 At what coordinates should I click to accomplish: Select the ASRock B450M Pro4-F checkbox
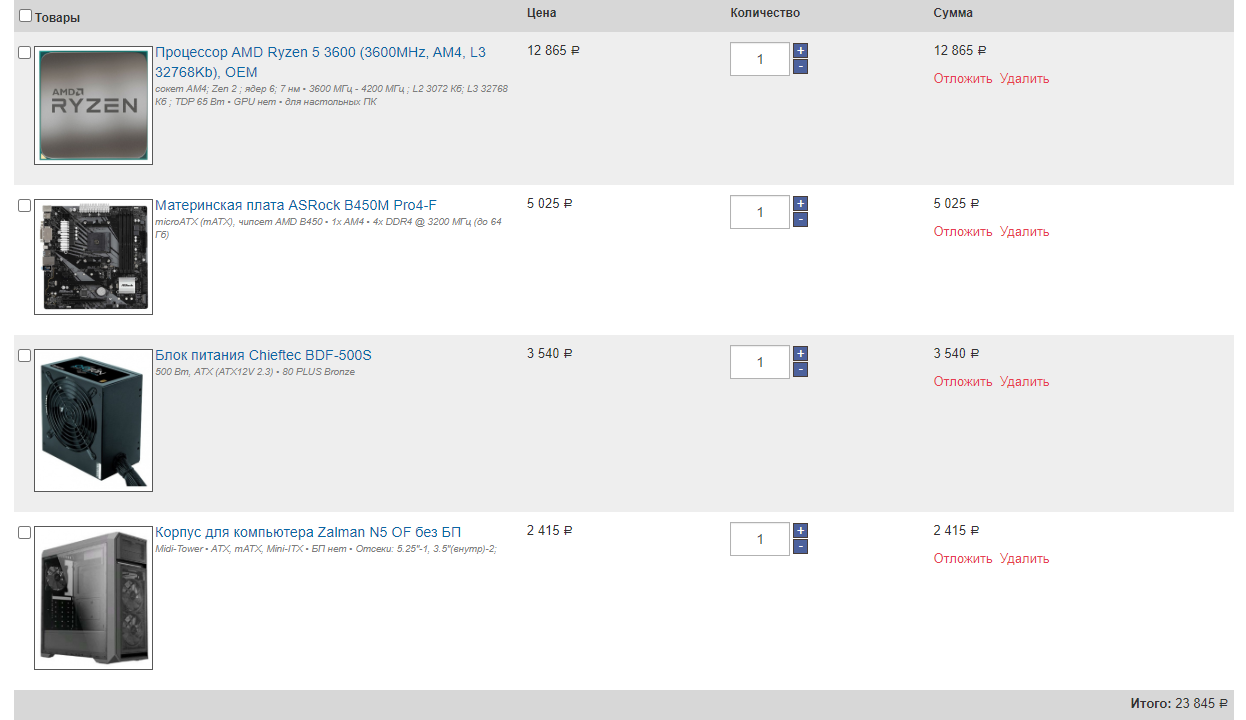(25, 206)
